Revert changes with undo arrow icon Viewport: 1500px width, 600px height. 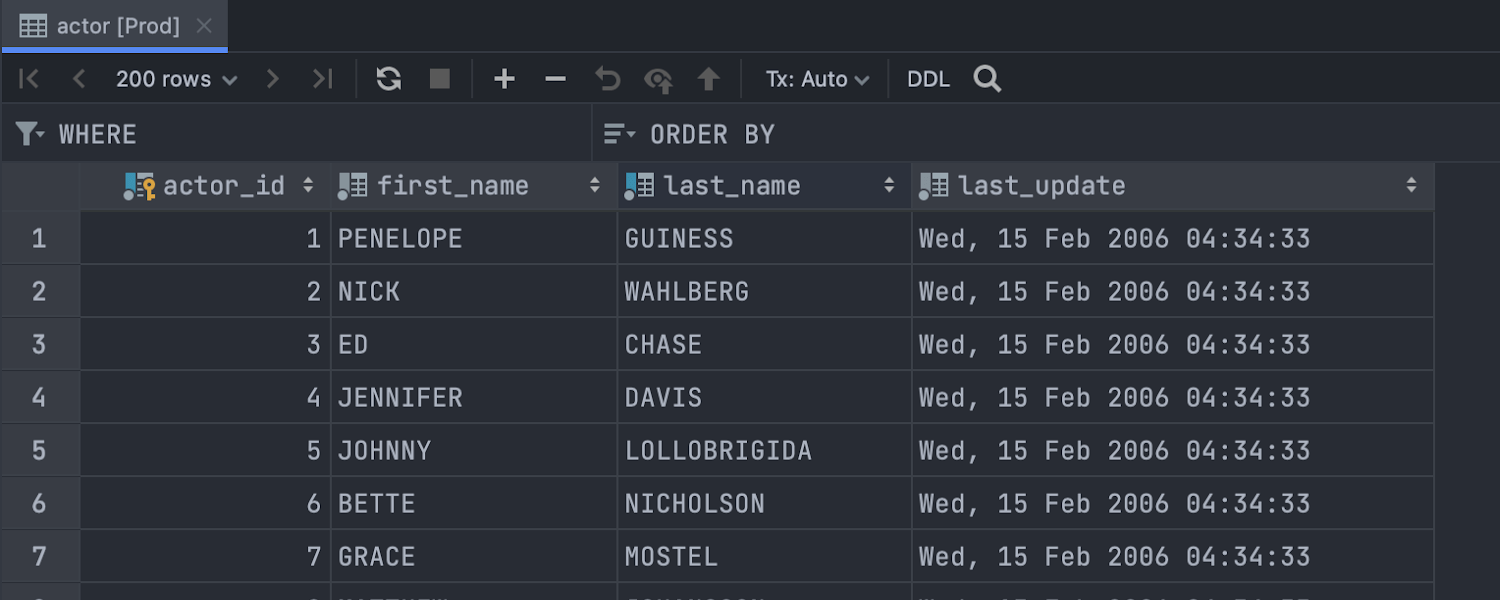(607, 79)
